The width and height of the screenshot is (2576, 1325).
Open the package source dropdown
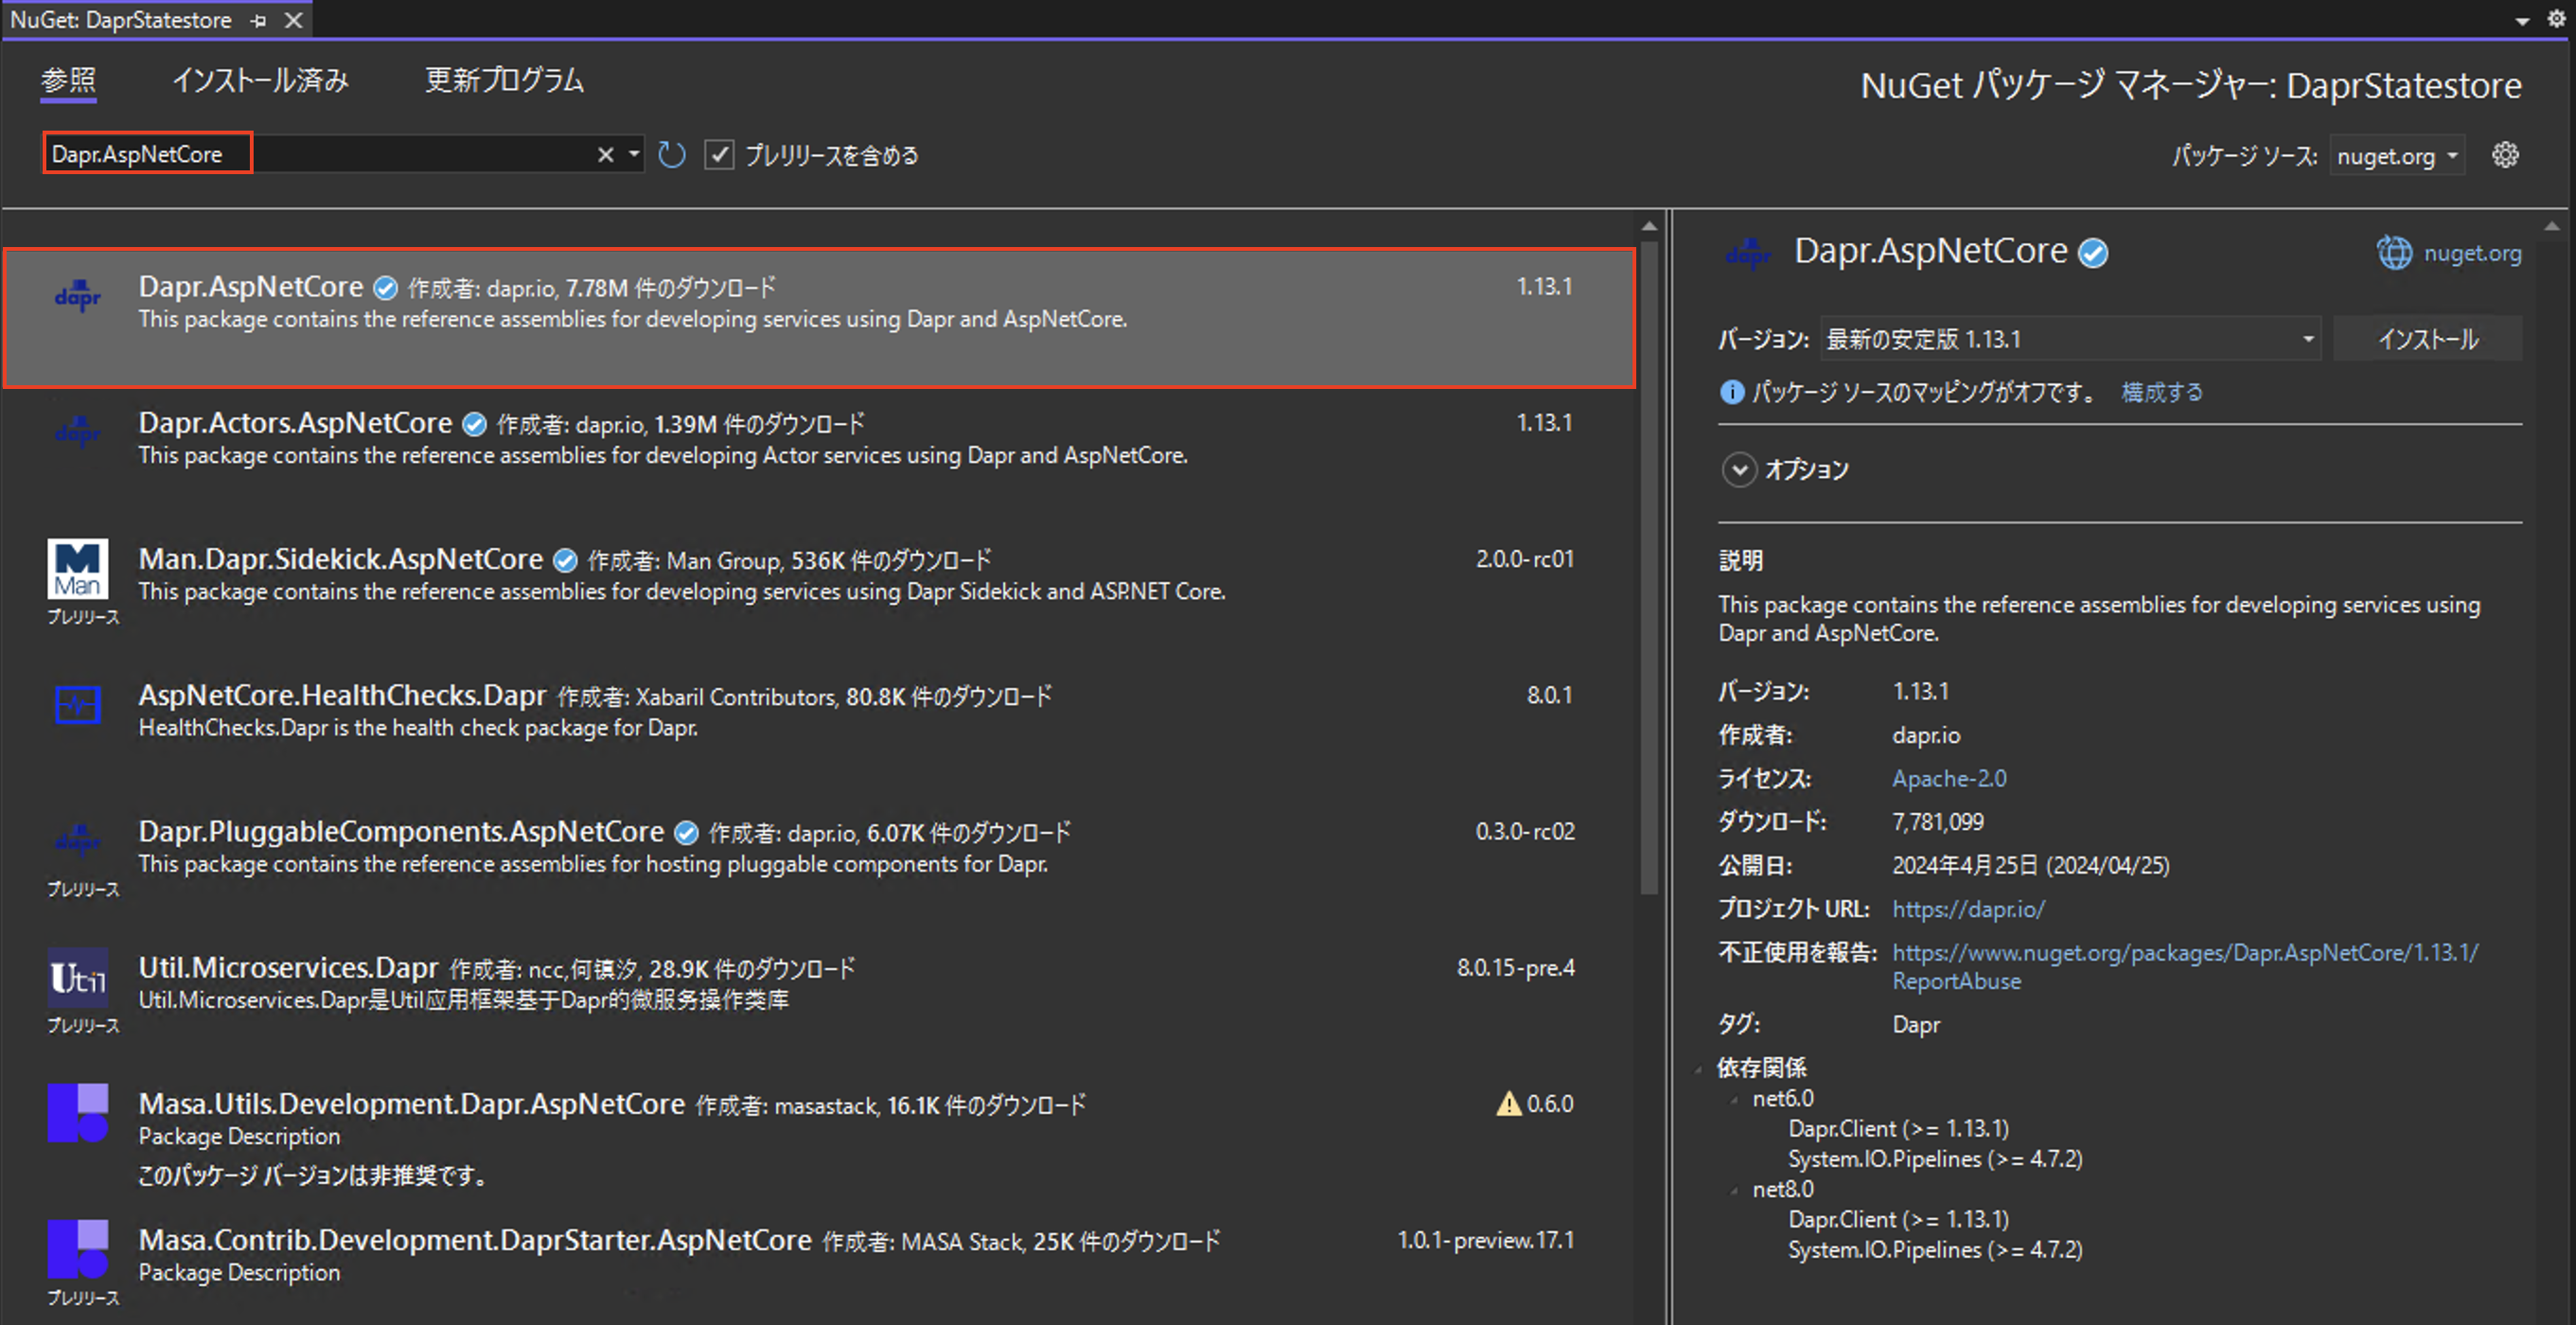[2396, 156]
